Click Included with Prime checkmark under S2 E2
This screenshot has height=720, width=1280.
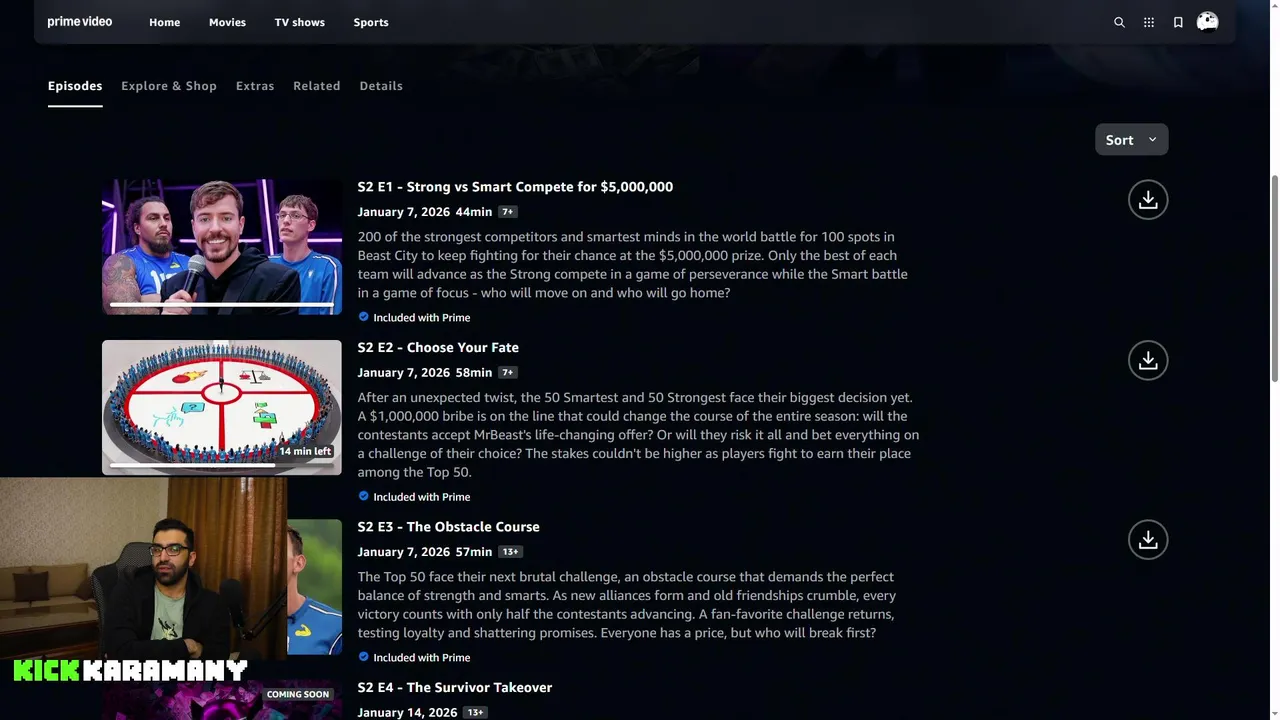coord(364,496)
